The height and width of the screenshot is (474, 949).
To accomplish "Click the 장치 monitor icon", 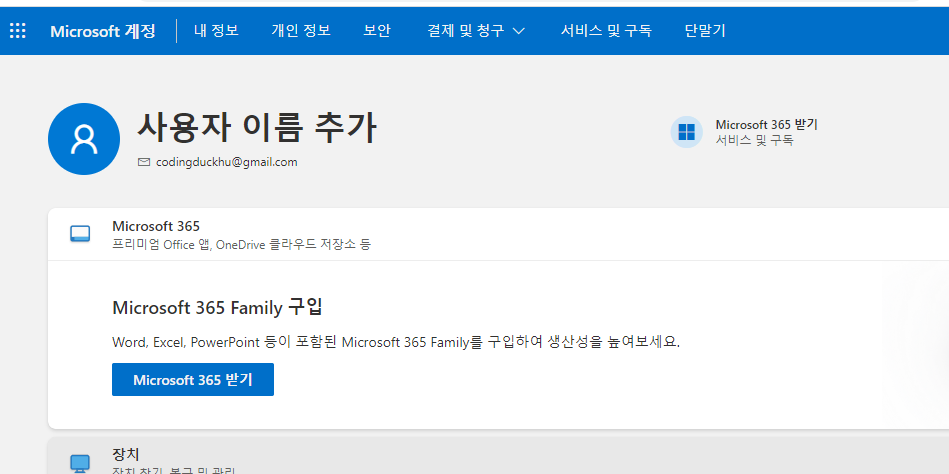I will click(80, 464).
